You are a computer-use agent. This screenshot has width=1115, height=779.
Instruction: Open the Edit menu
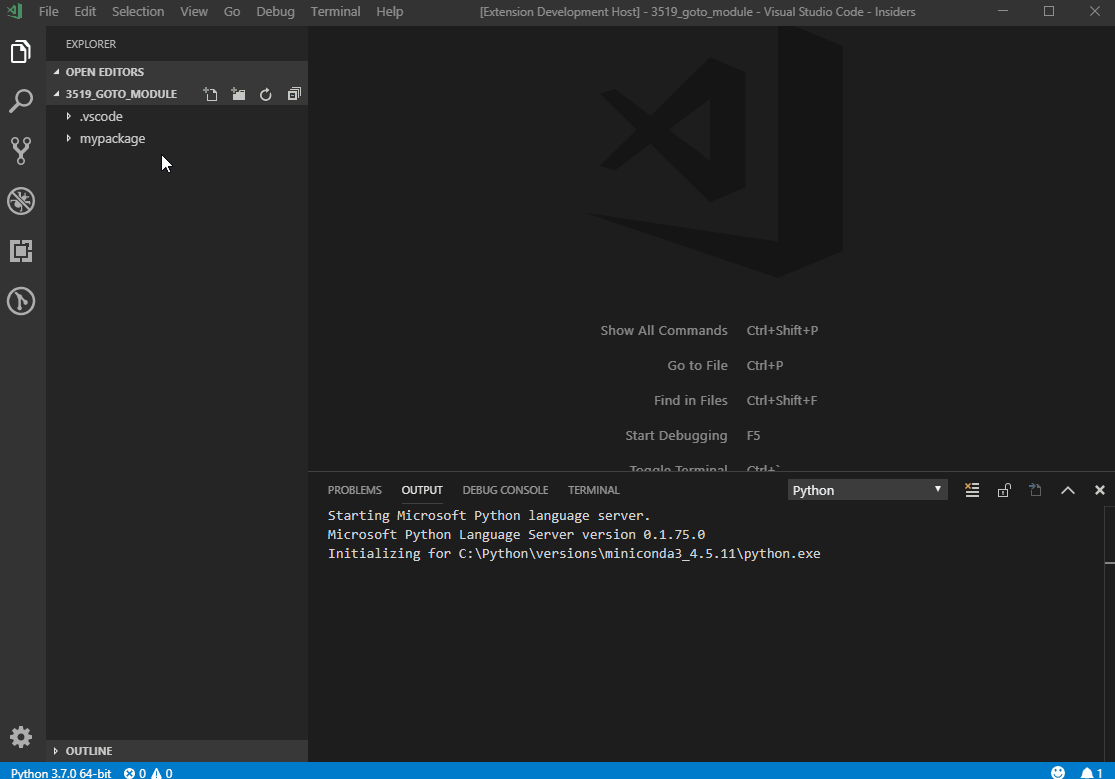85,11
